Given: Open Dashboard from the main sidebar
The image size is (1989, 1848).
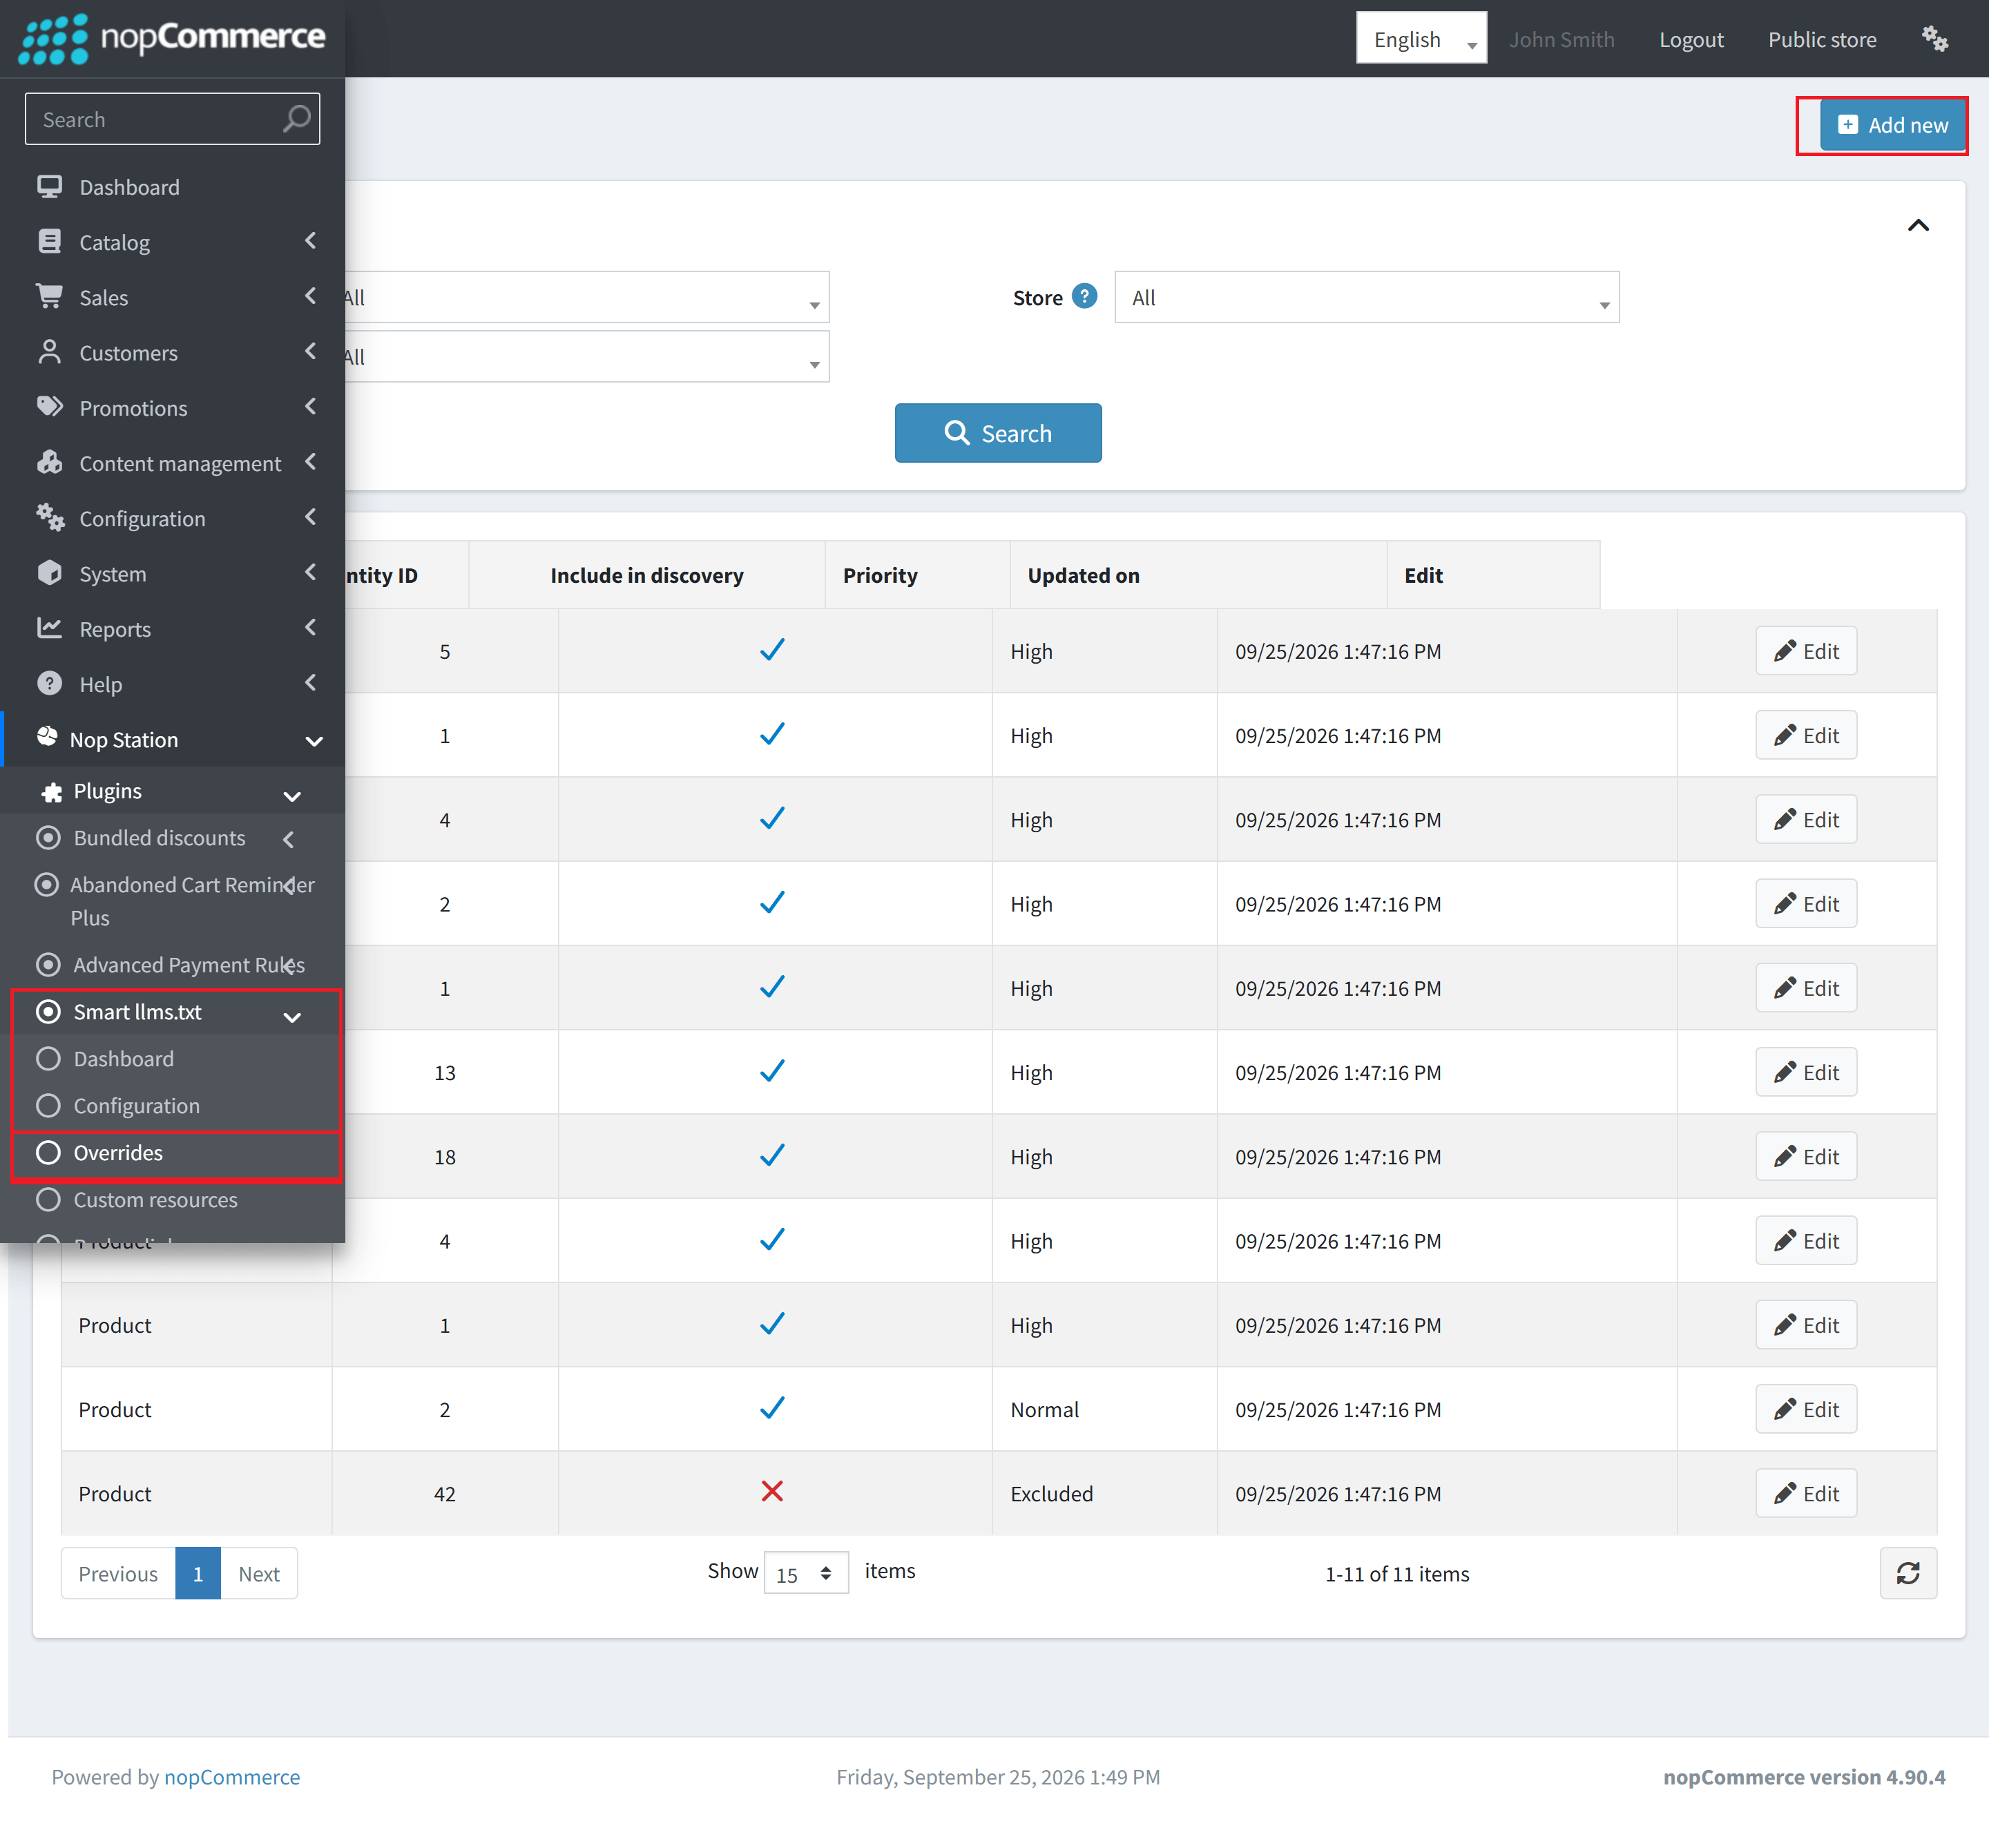Looking at the screenshot, I should pyautogui.click(x=130, y=187).
